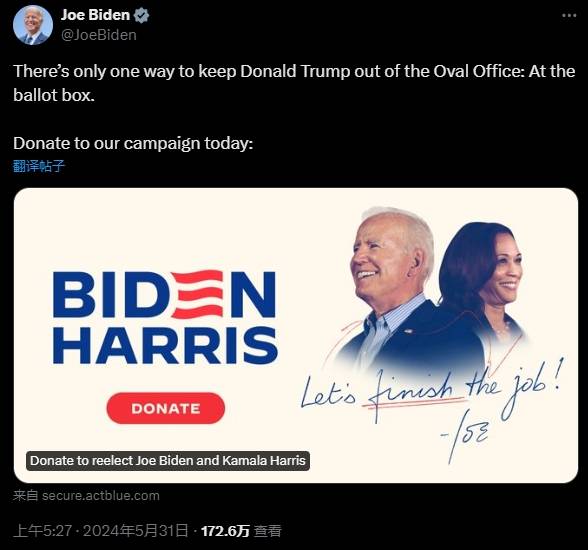Click the 2024年5月31日 post date
Viewport: 588px width, 550px height.
click(x=135, y=531)
